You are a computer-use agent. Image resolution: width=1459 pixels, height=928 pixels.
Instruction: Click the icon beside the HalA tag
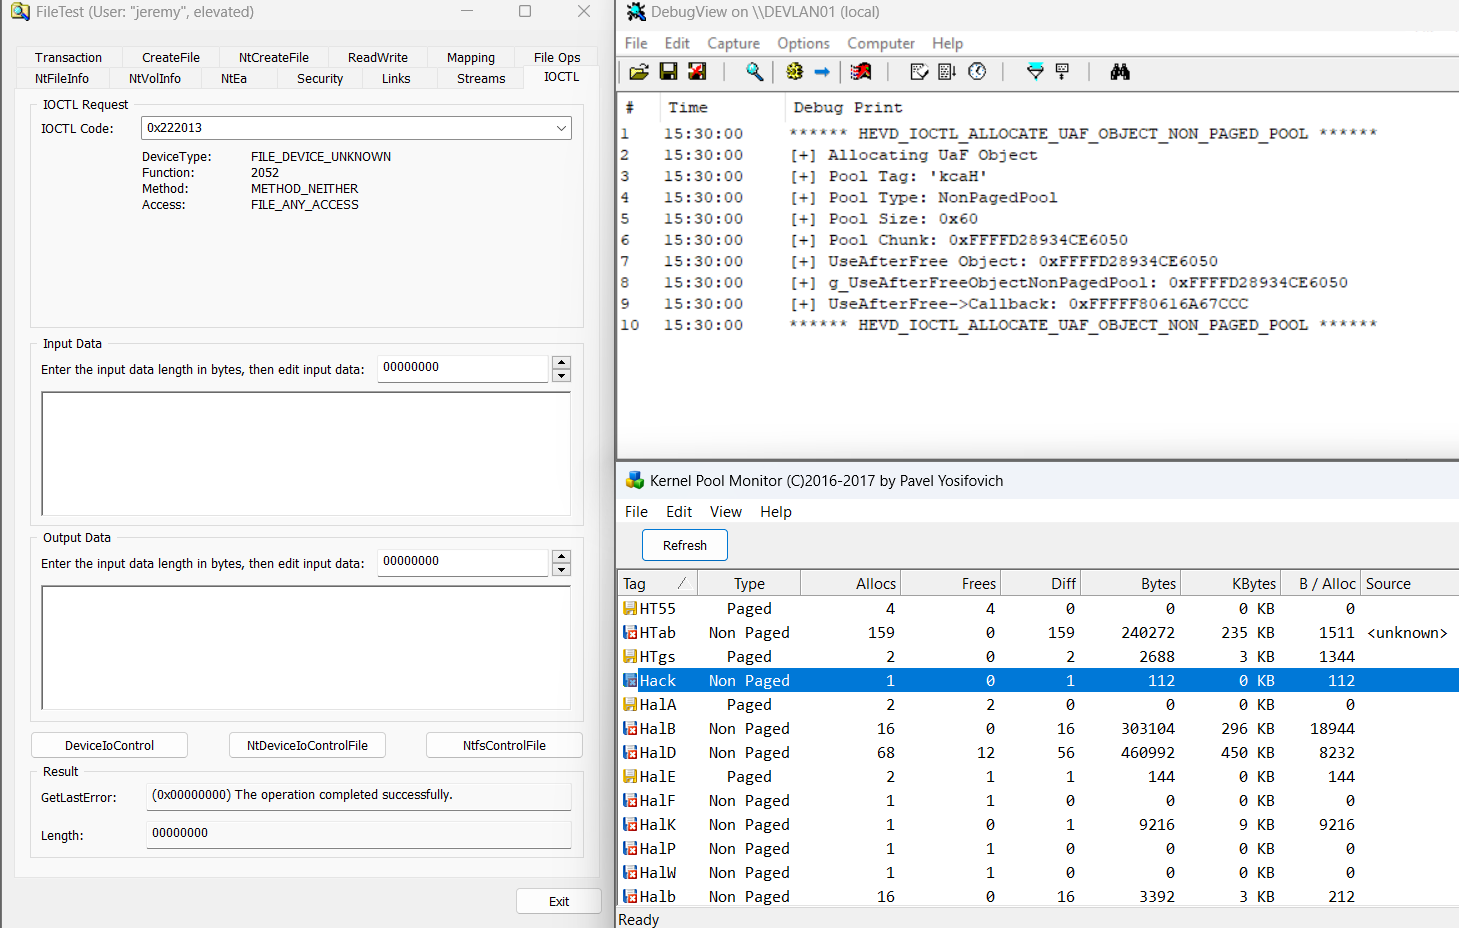pyautogui.click(x=630, y=704)
